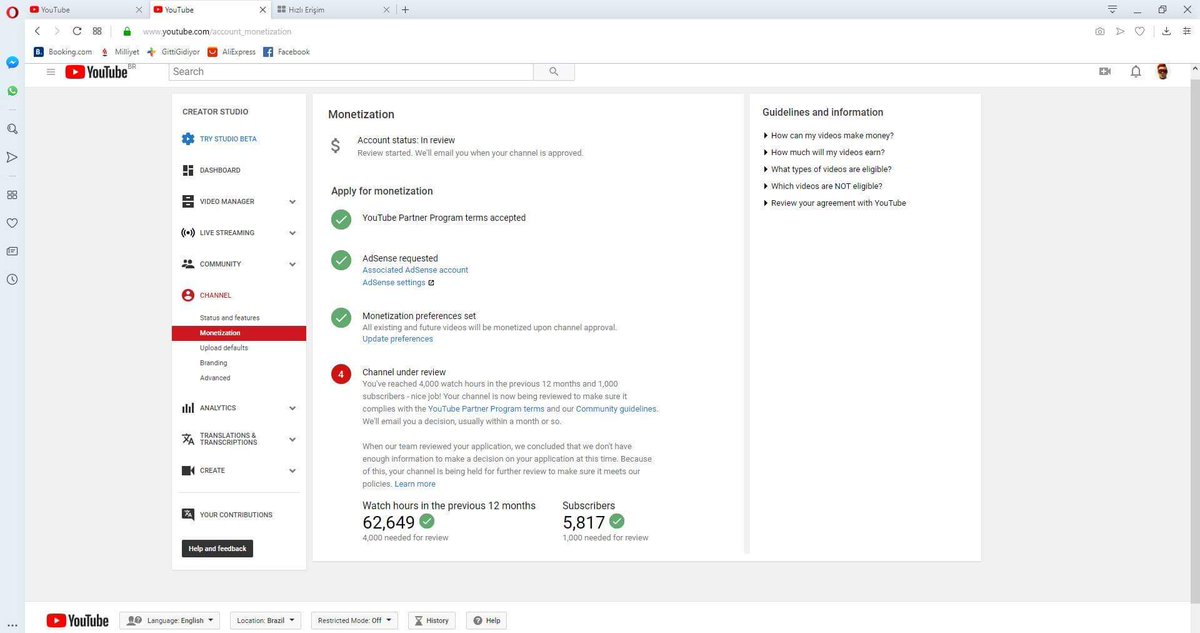The image size is (1200, 633).
Task: Open the AliExpress bookmark
Action: tap(232, 52)
